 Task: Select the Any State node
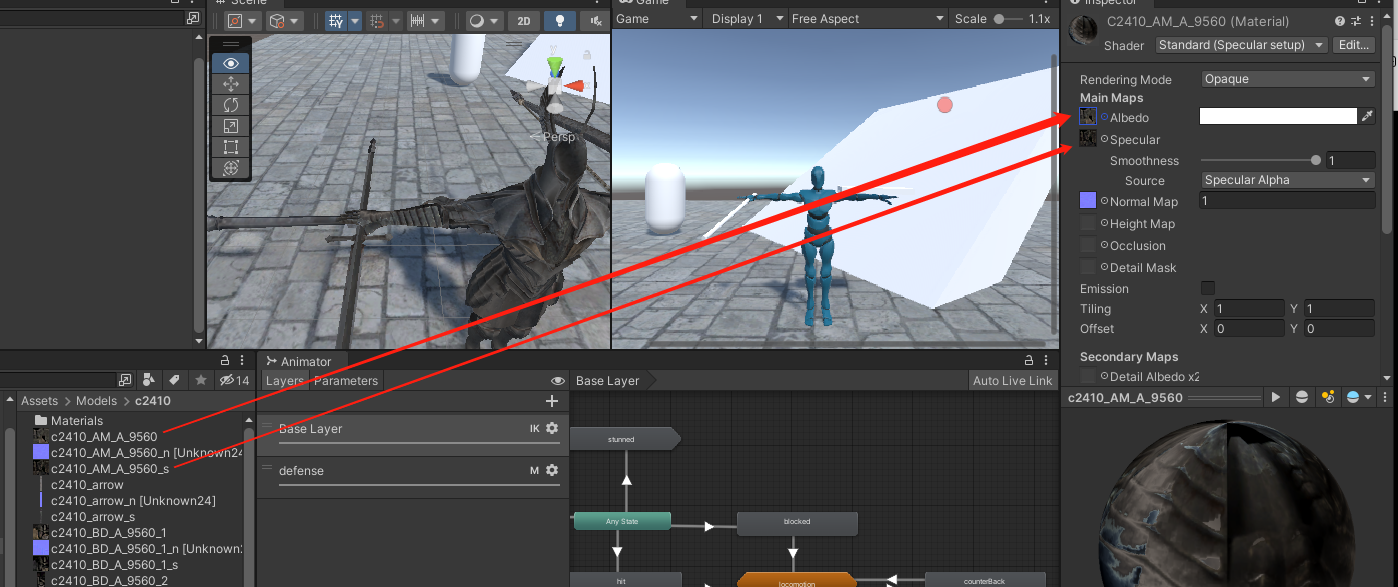tap(622, 521)
